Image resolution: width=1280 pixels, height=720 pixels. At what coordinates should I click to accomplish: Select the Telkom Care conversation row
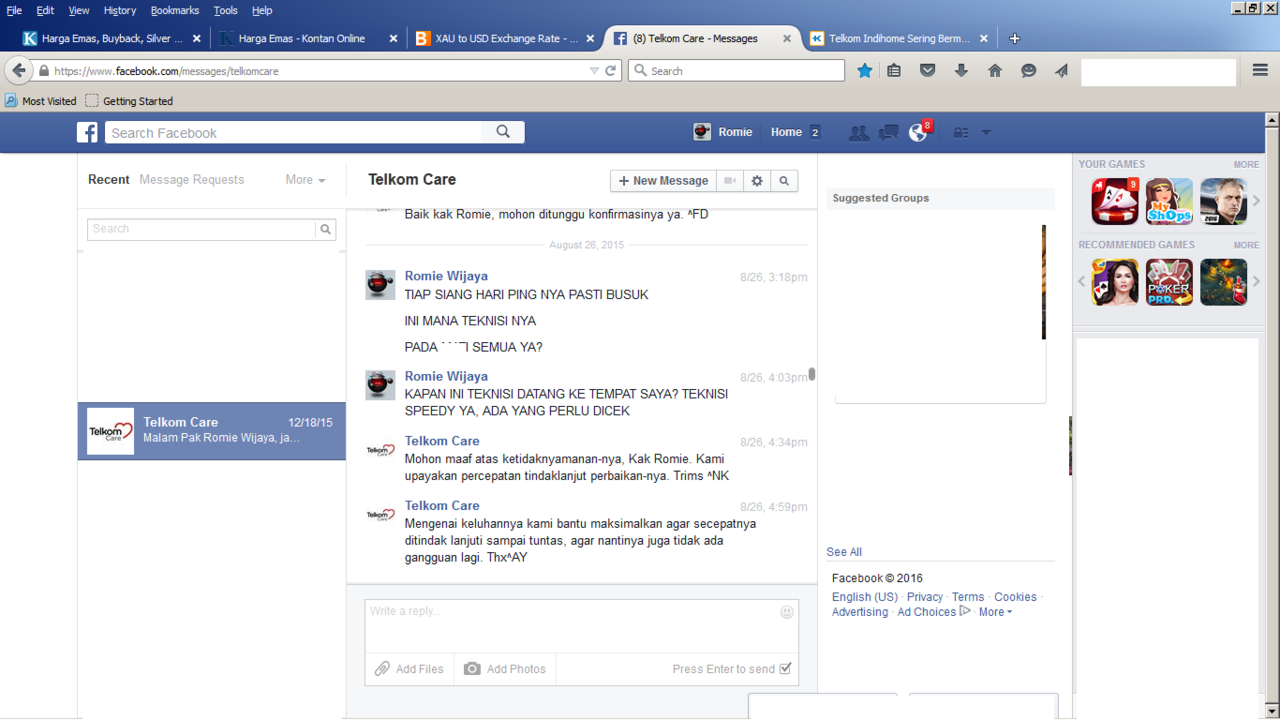[x=212, y=431]
